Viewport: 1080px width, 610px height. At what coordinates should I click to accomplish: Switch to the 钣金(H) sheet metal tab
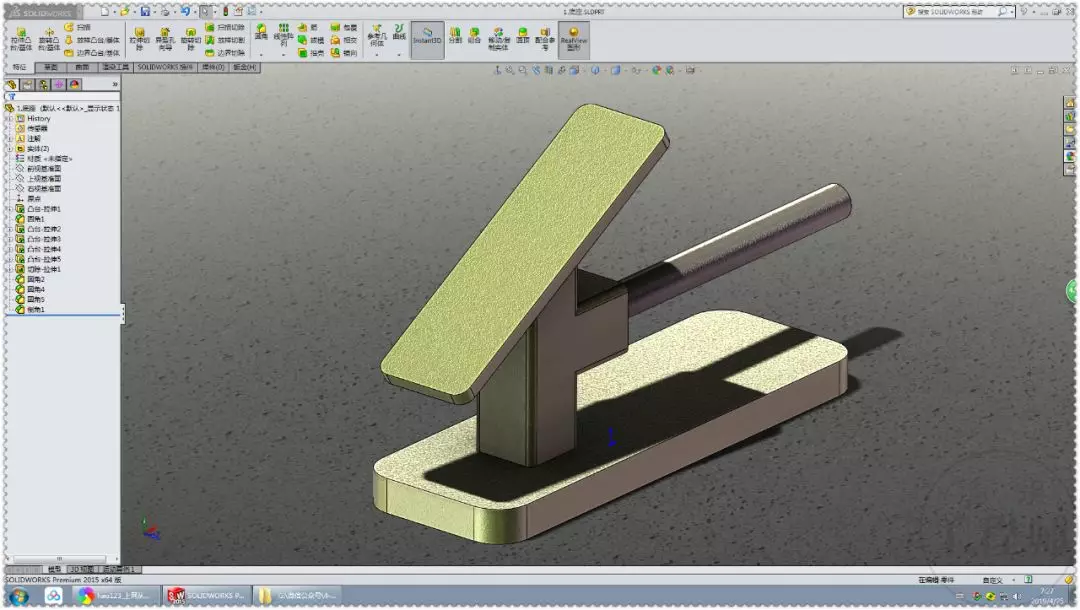245,67
